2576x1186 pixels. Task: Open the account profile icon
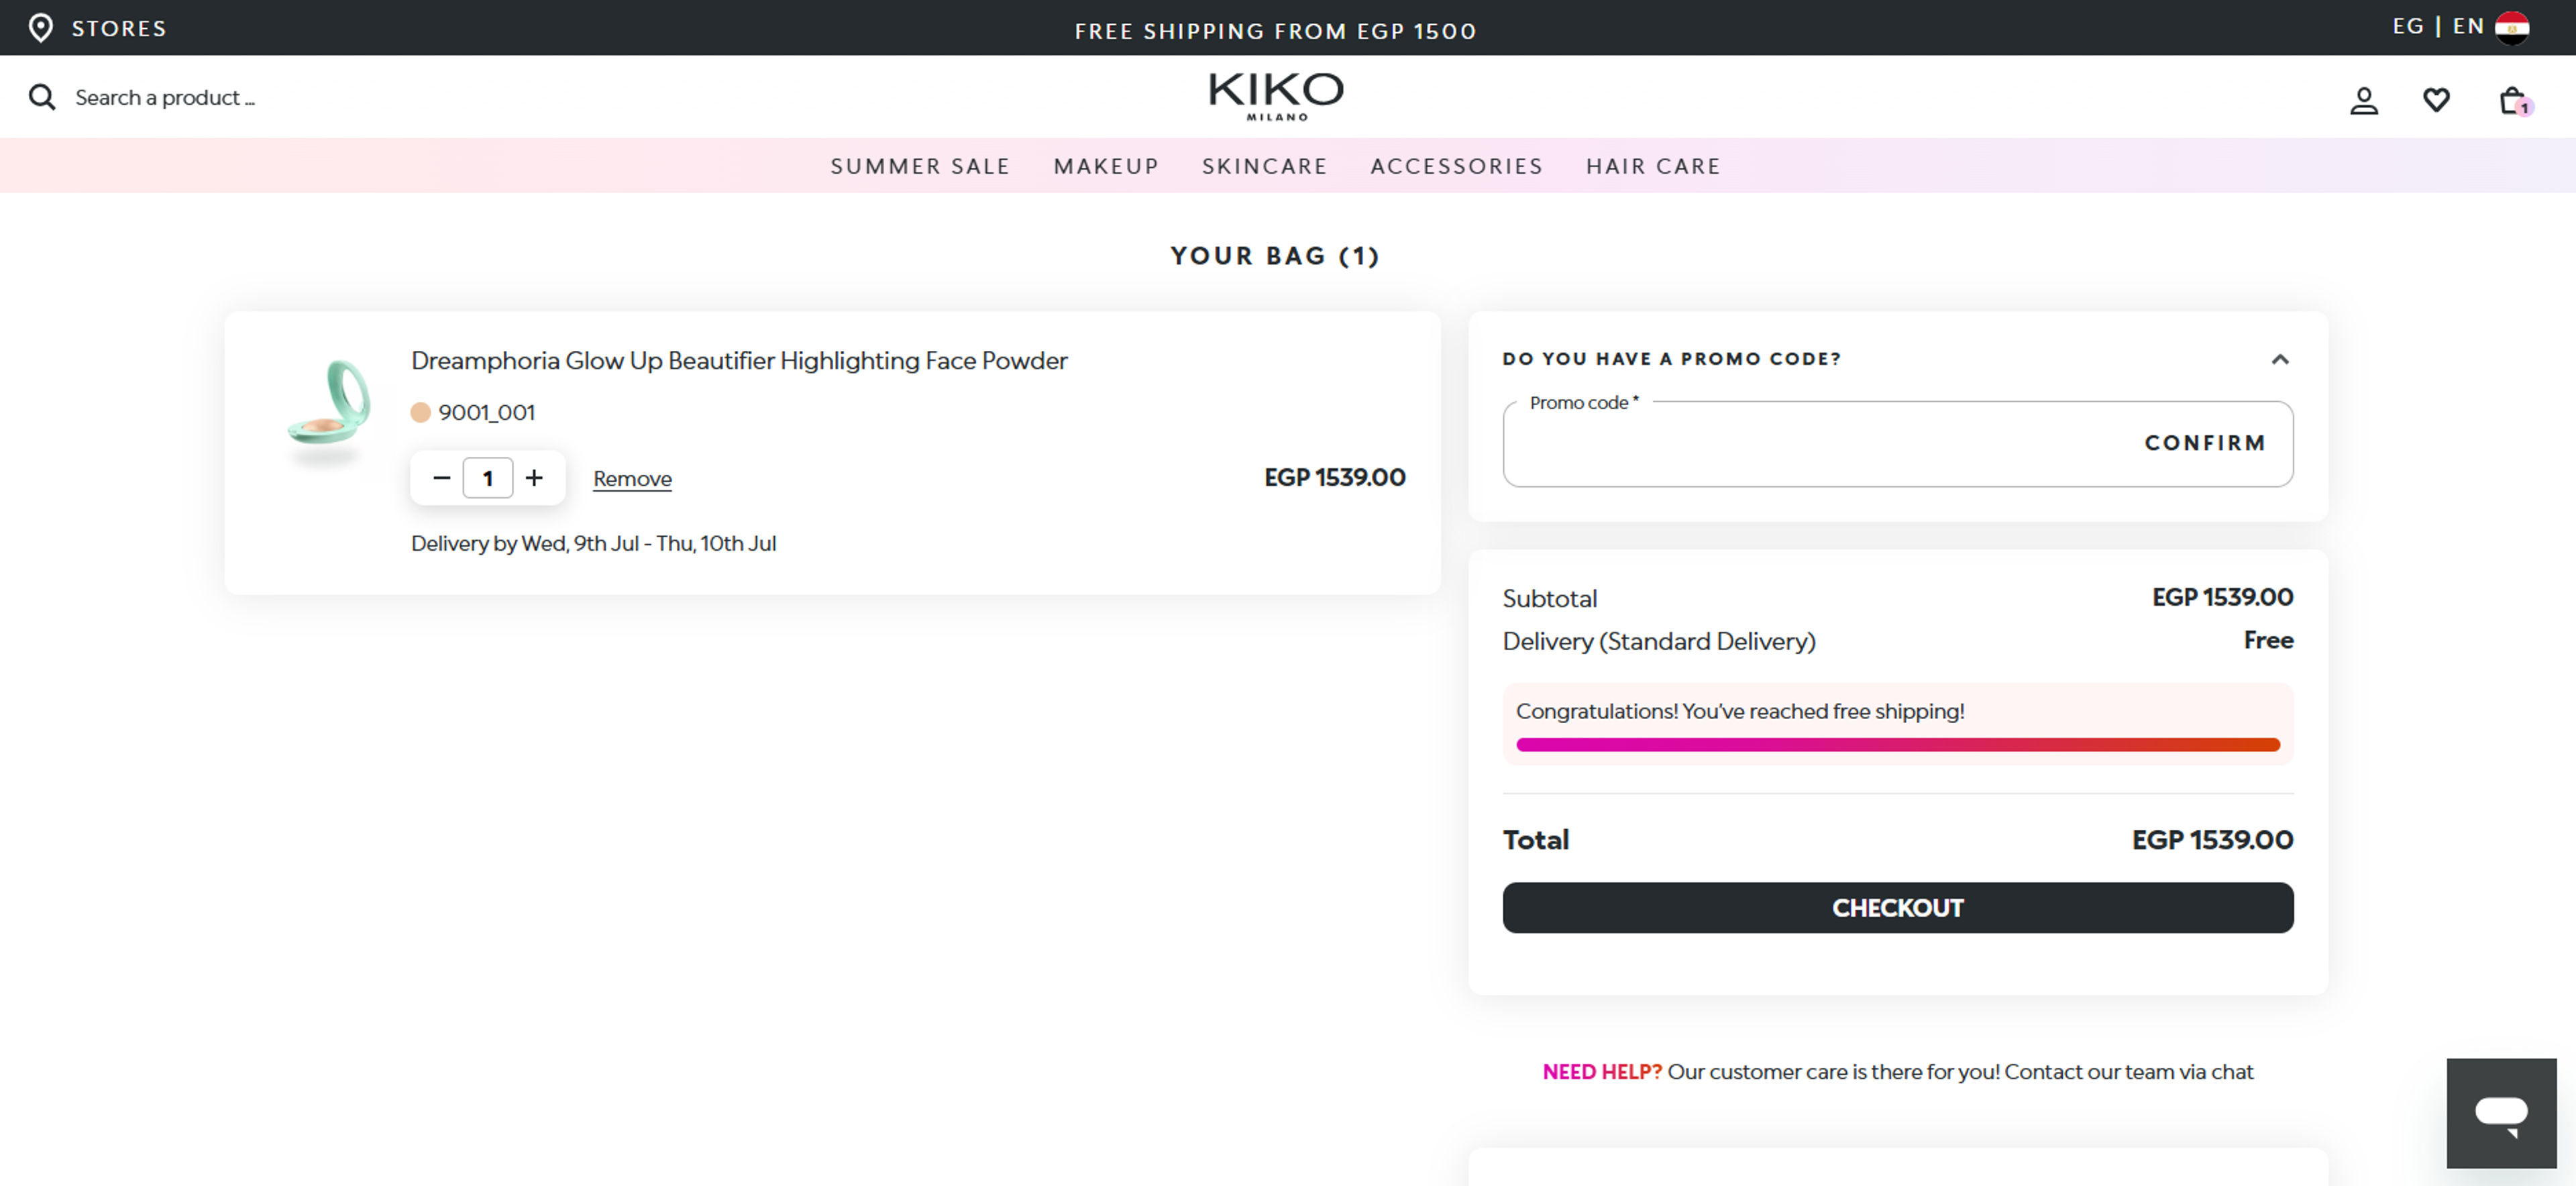click(x=2363, y=101)
